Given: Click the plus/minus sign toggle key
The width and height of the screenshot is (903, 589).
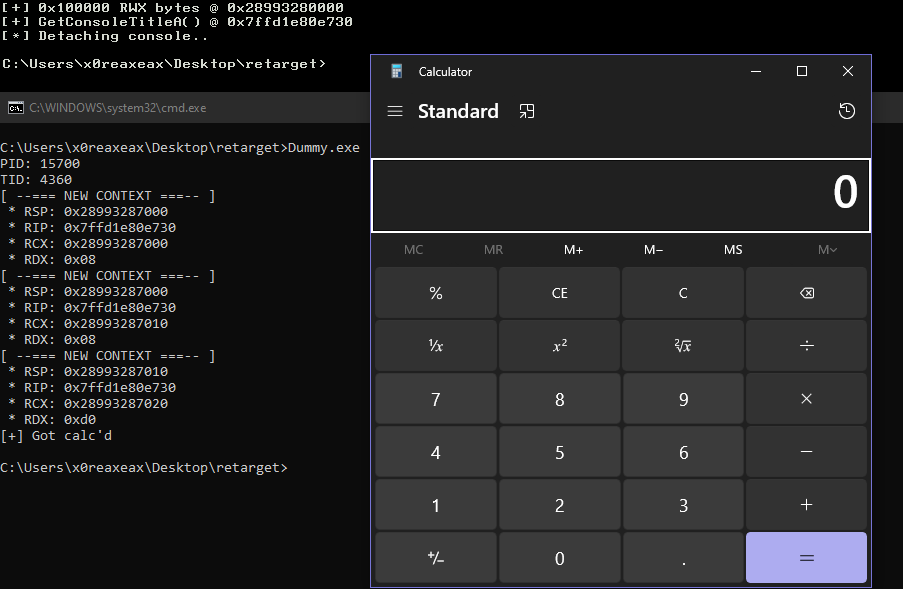Looking at the screenshot, I should pos(436,558).
